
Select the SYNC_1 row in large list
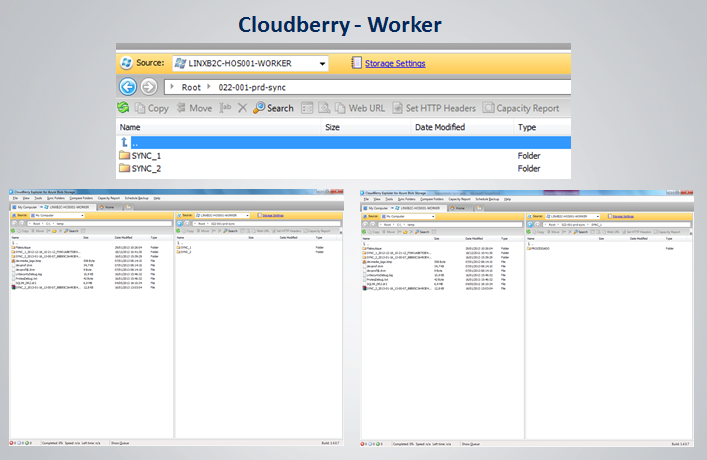click(x=344, y=156)
